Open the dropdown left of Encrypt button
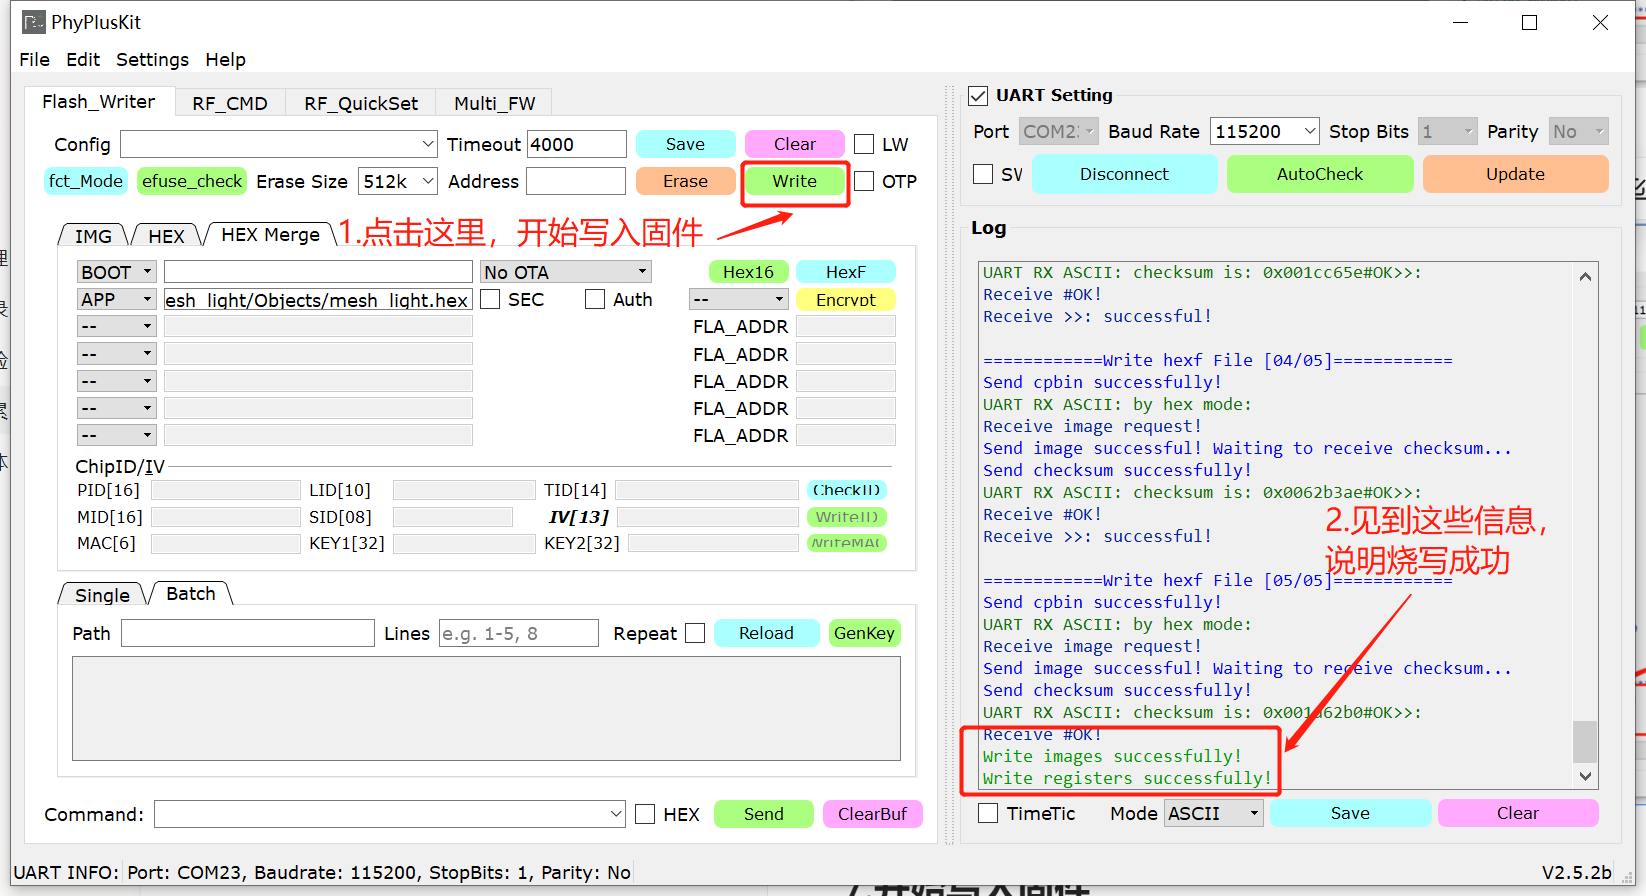Viewport: 1646px width, 896px height. [x=738, y=299]
